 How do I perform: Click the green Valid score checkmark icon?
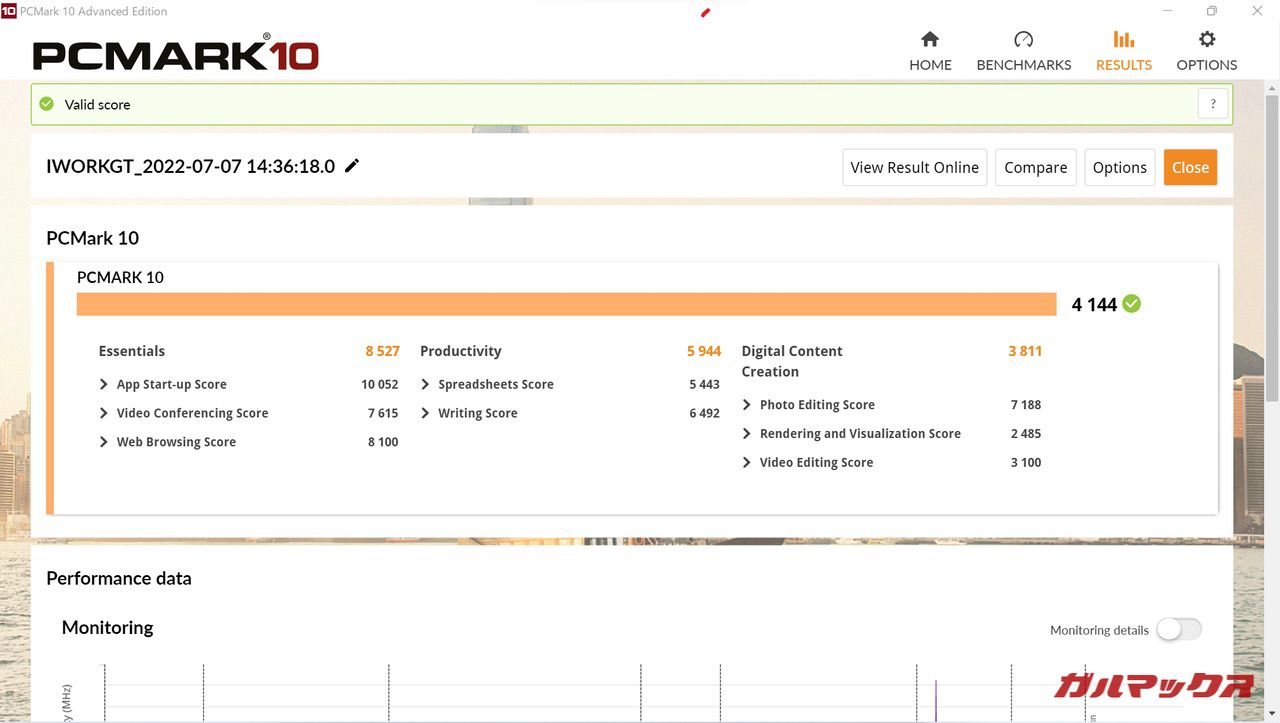[x=47, y=104]
